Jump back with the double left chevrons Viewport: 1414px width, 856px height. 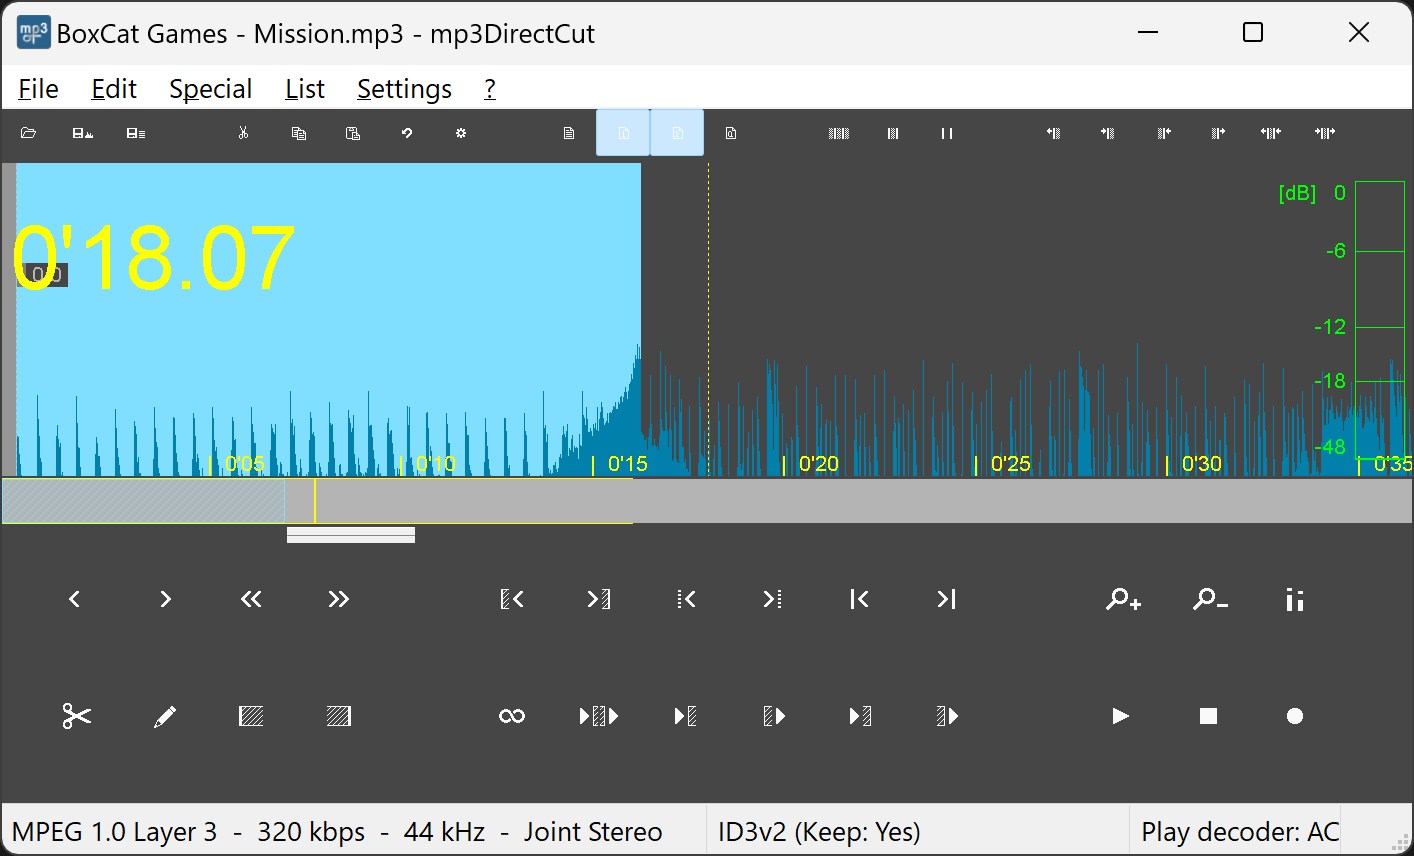click(x=251, y=599)
